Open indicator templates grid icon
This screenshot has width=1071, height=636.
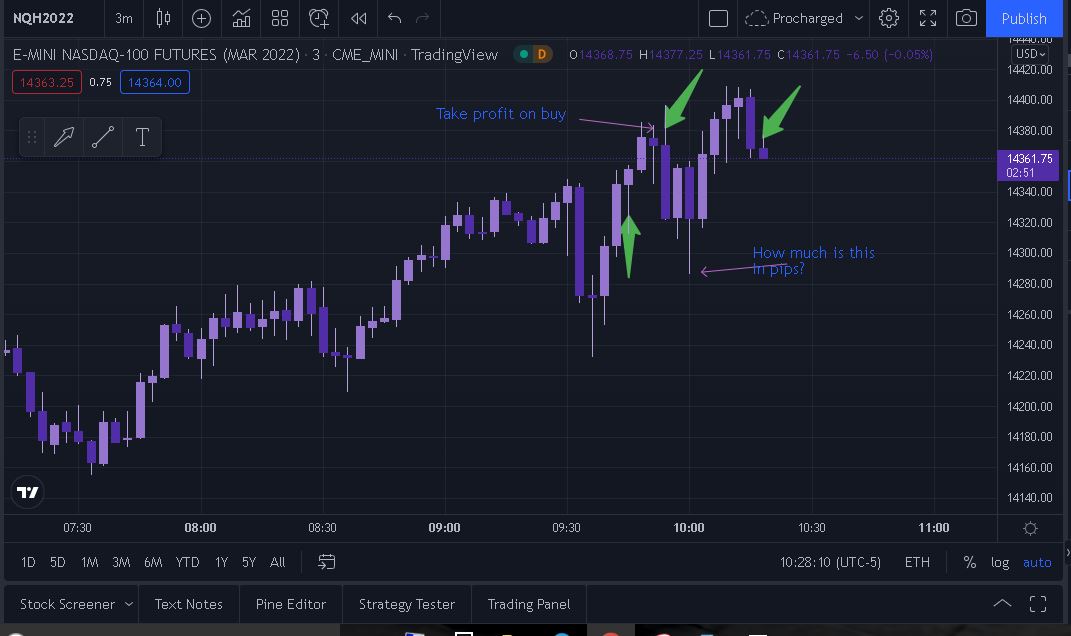tap(280, 18)
